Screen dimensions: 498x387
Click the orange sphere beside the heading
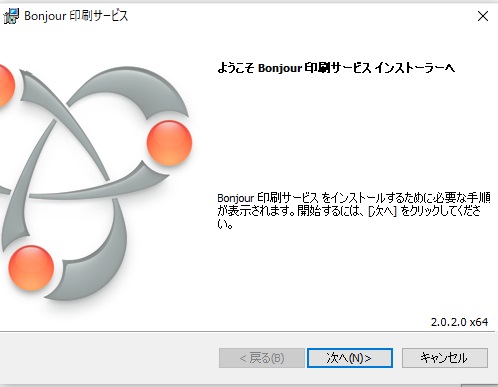click(x=169, y=143)
